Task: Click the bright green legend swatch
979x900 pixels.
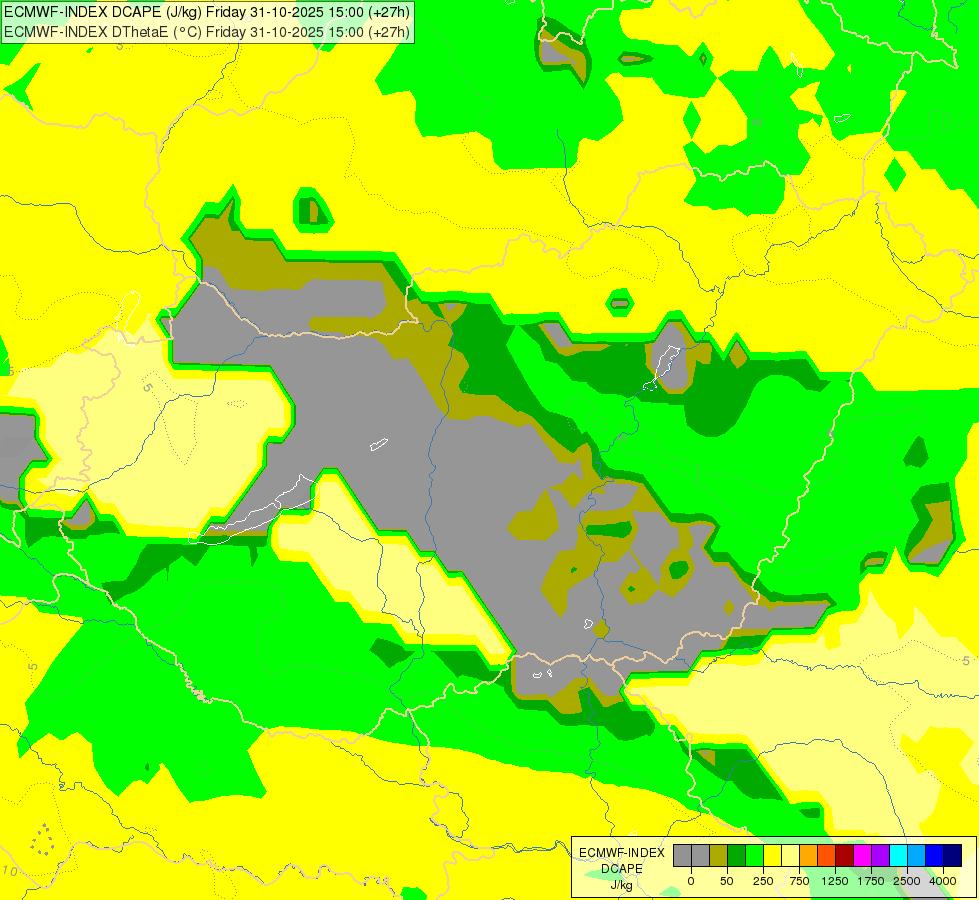Action: point(754,855)
